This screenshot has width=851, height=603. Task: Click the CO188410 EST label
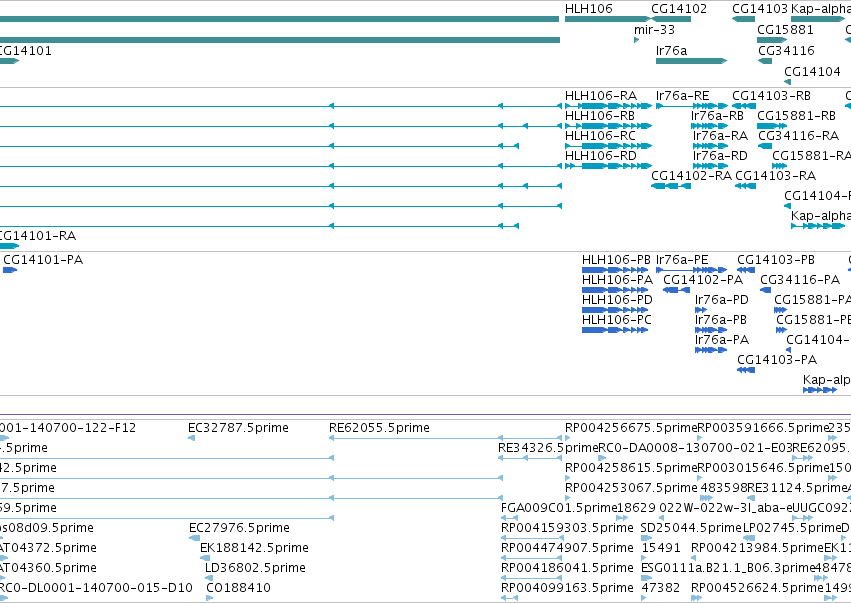(238, 588)
